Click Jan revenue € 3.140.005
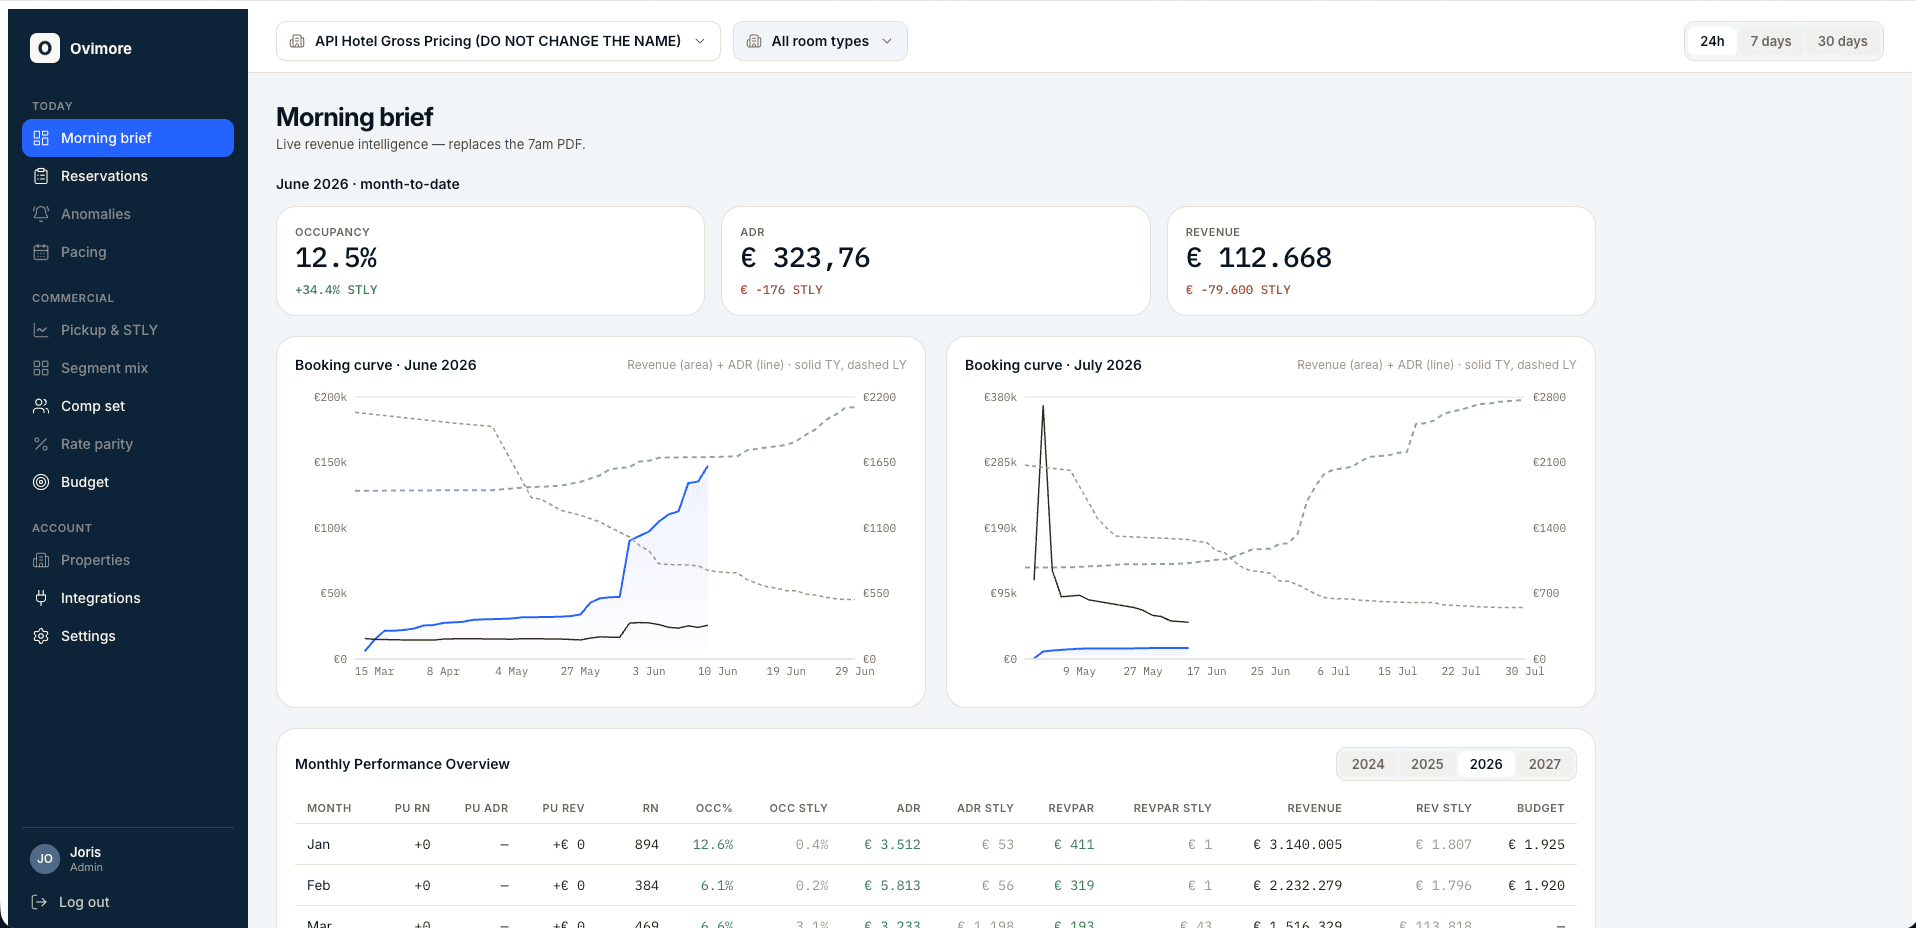1916x928 pixels. 1298,845
